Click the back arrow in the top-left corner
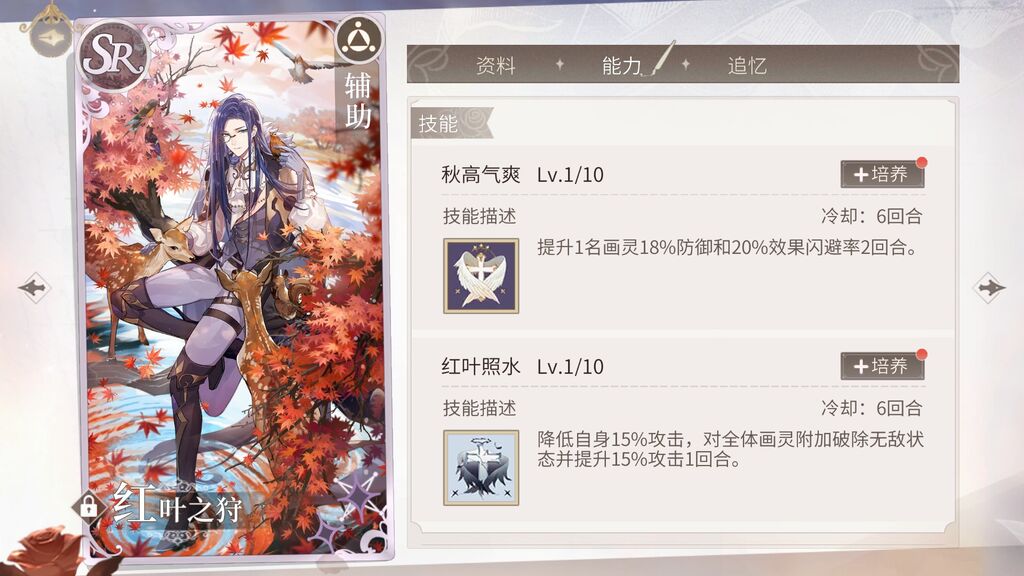 pyautogui.click(x=50, y=37)
